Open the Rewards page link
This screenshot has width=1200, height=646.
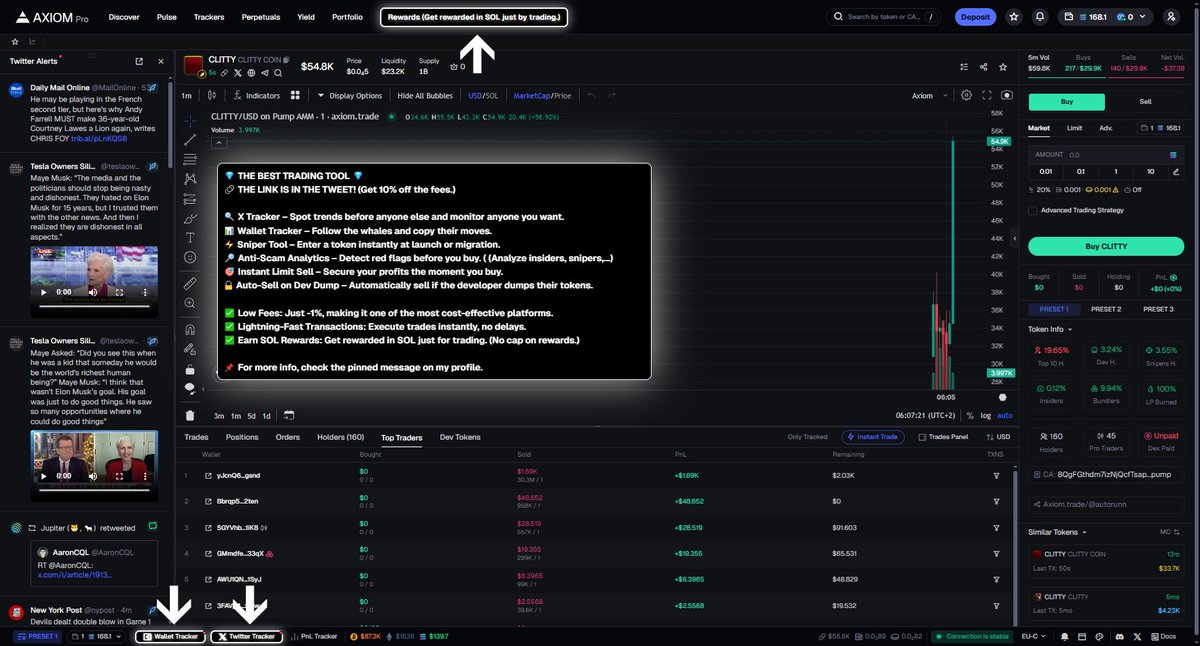click(x=474, y=17)
